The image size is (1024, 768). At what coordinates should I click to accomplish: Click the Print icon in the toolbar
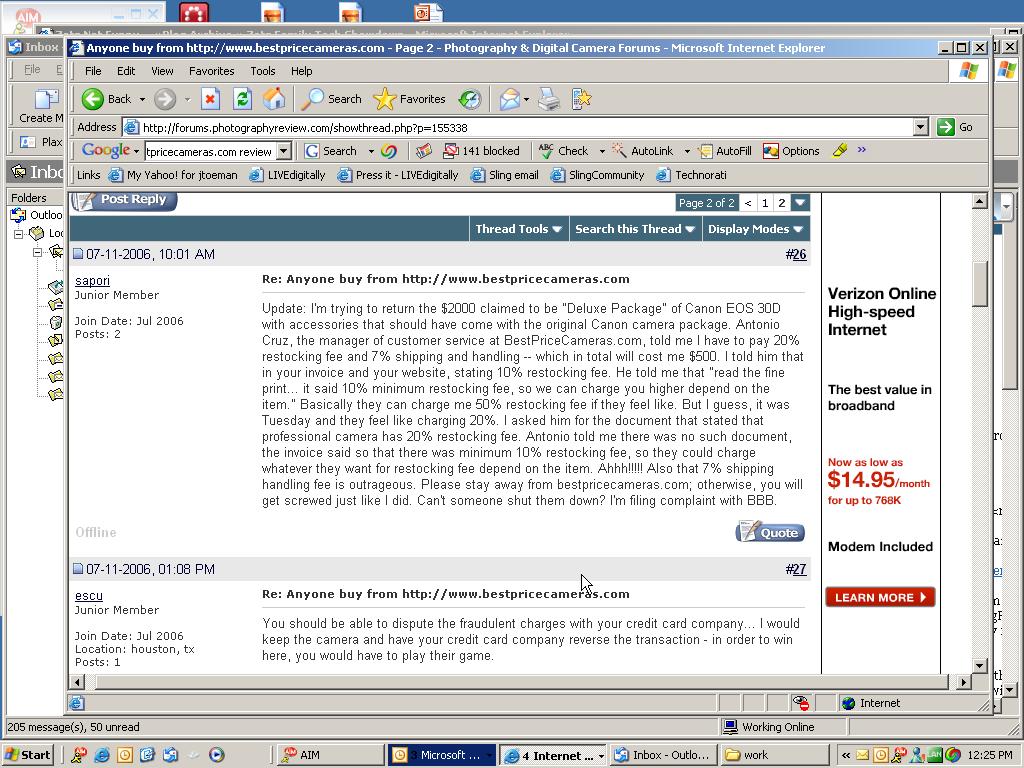click(x=549, y=99)
